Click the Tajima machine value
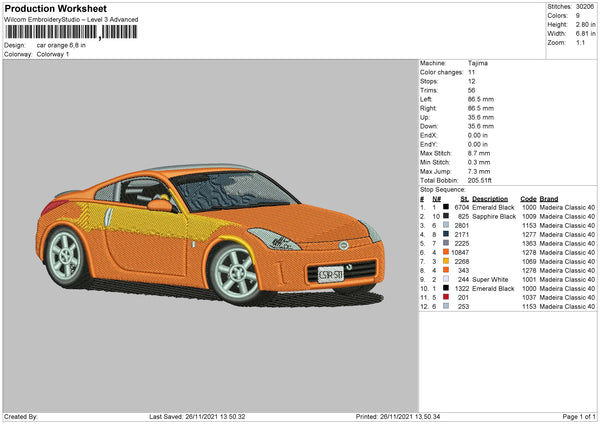The height and width of the screenshot is (424, 600). point(478,63)
